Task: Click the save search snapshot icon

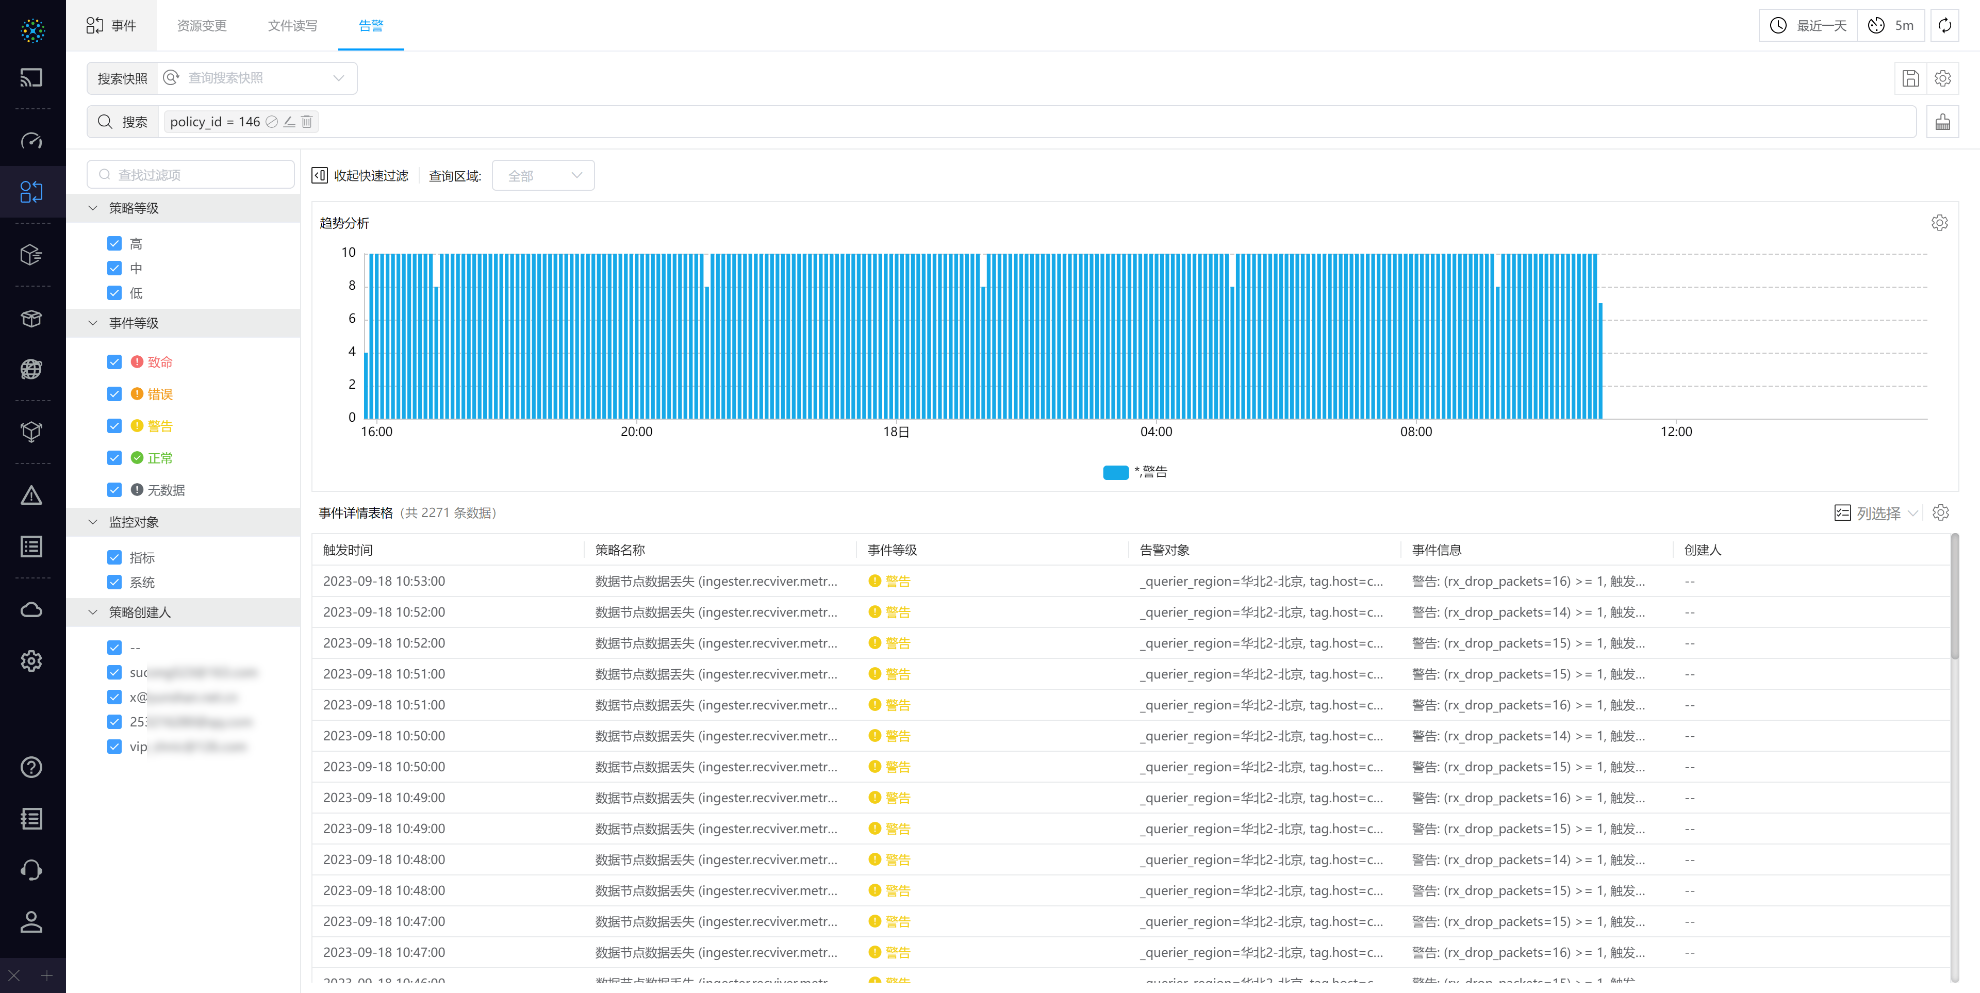Action: (1910, 79)
